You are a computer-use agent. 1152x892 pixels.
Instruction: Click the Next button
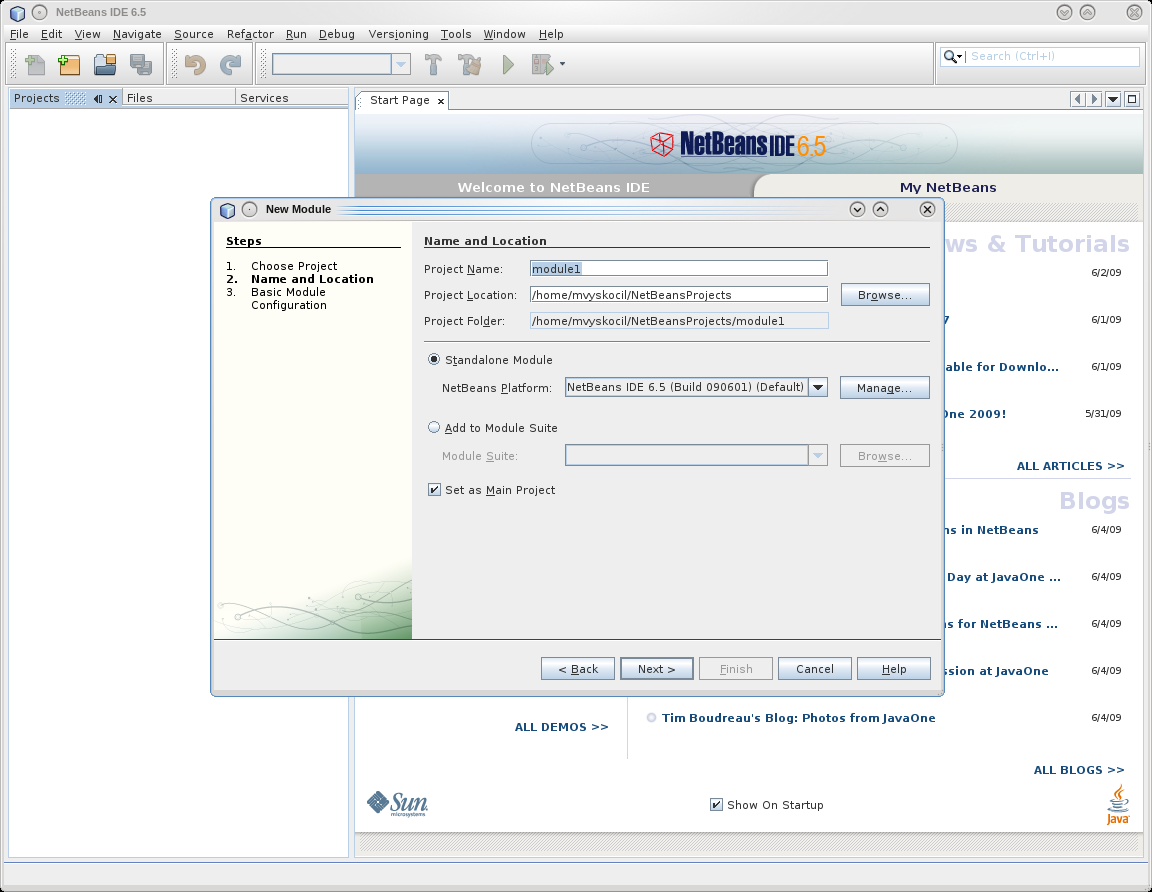656,669
